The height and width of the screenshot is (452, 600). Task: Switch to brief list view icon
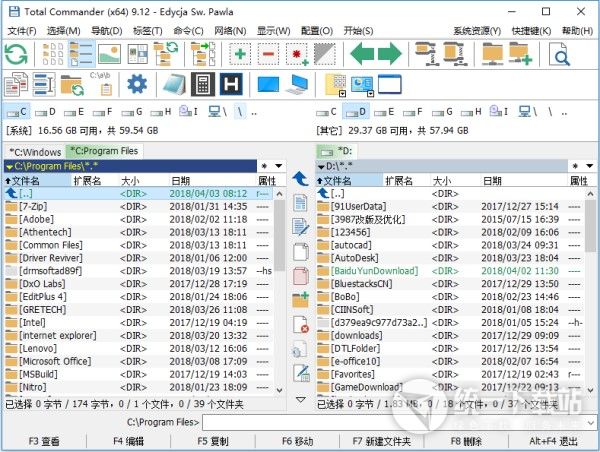[52, 54]
